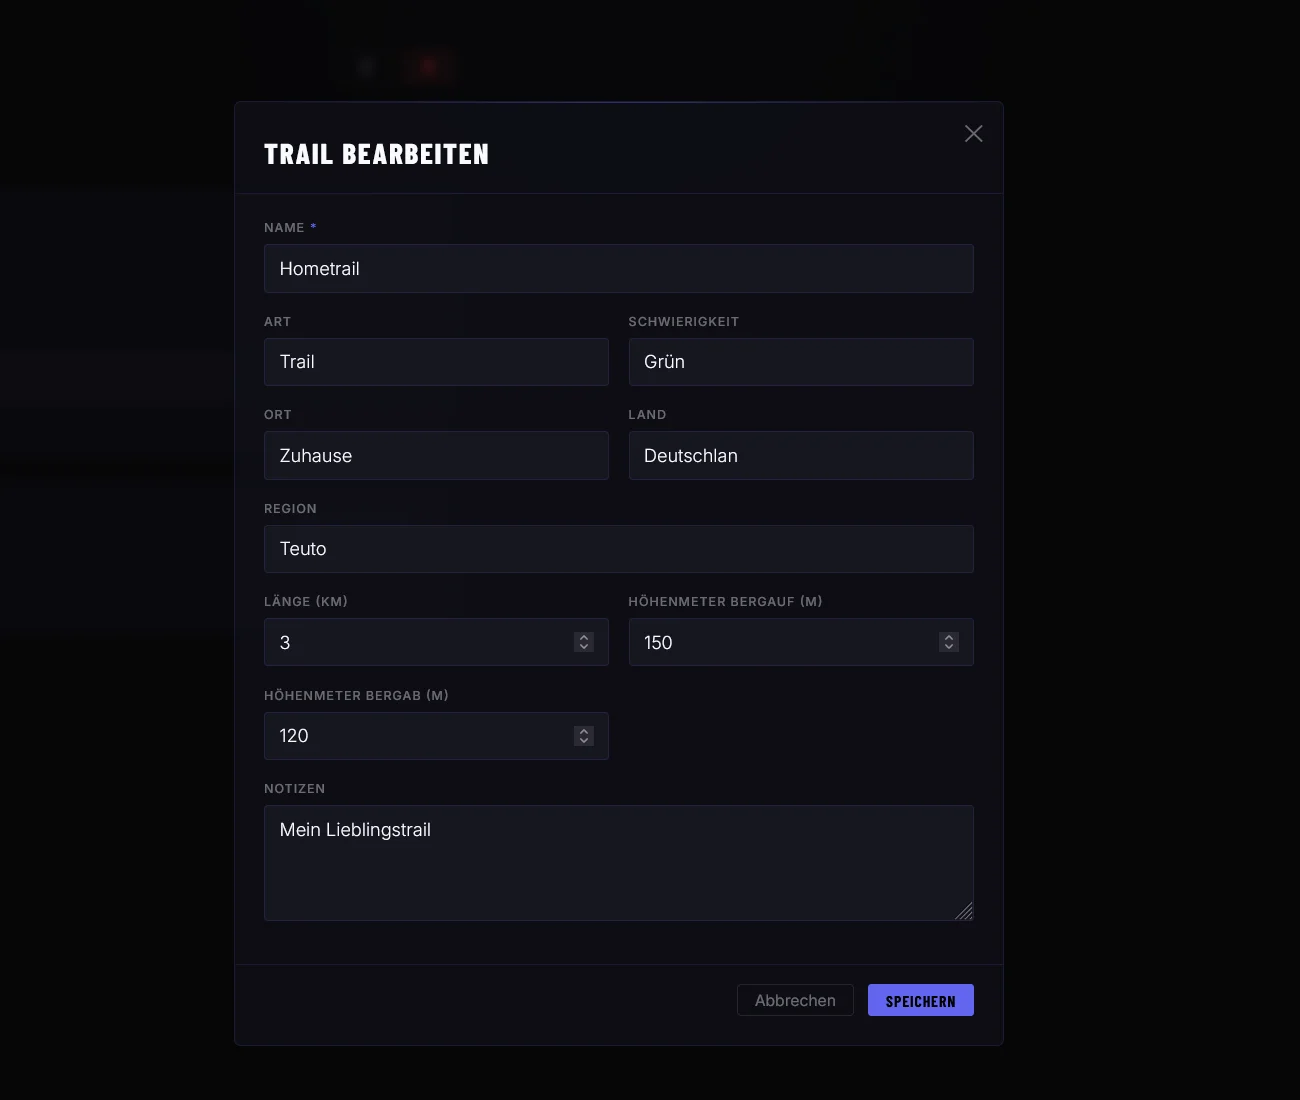Open the Schwierigkeit dropdown showing Grün

coord(800,362)
